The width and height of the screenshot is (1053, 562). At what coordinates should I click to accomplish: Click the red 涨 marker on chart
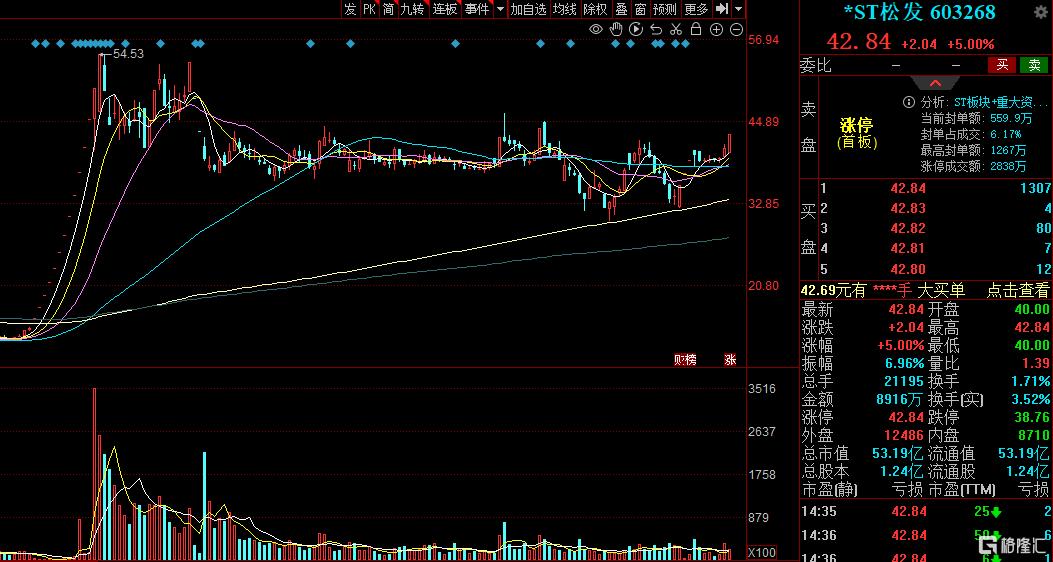pos(730,360)
